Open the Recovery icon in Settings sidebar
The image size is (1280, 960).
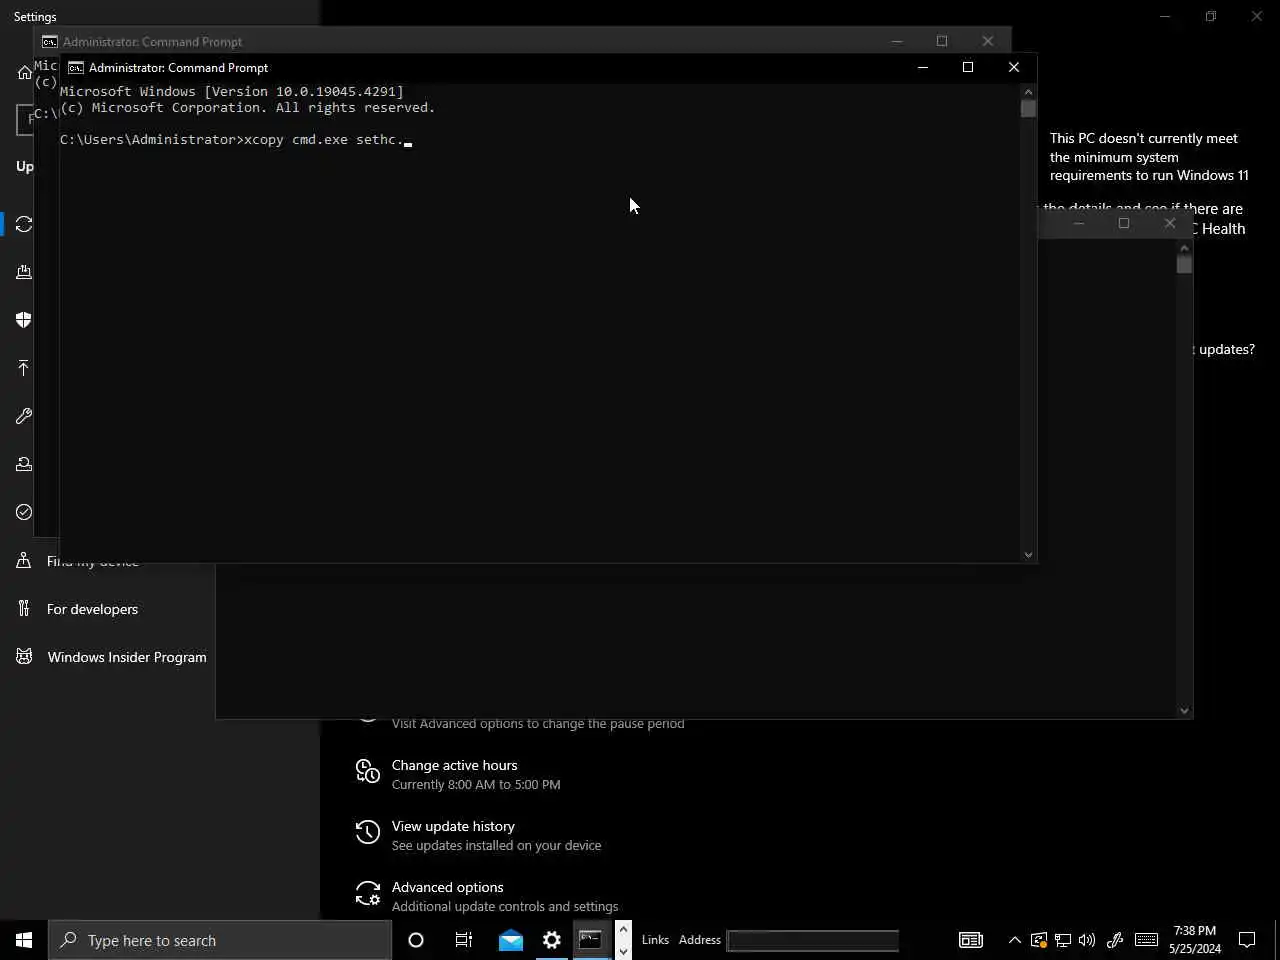click(x=24, y=464)
